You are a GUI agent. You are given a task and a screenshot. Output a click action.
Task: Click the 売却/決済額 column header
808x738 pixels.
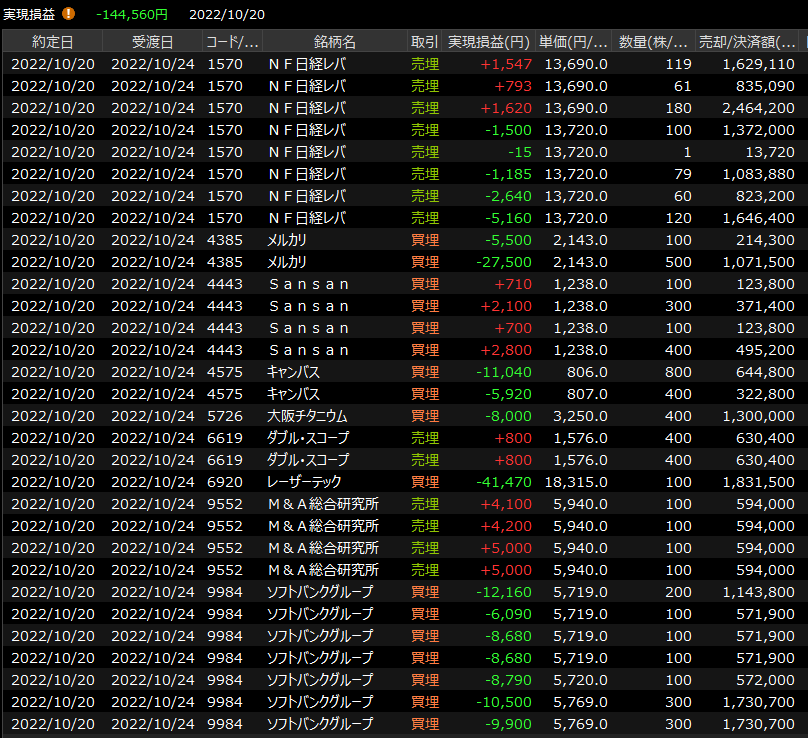[x=746, y=41]
